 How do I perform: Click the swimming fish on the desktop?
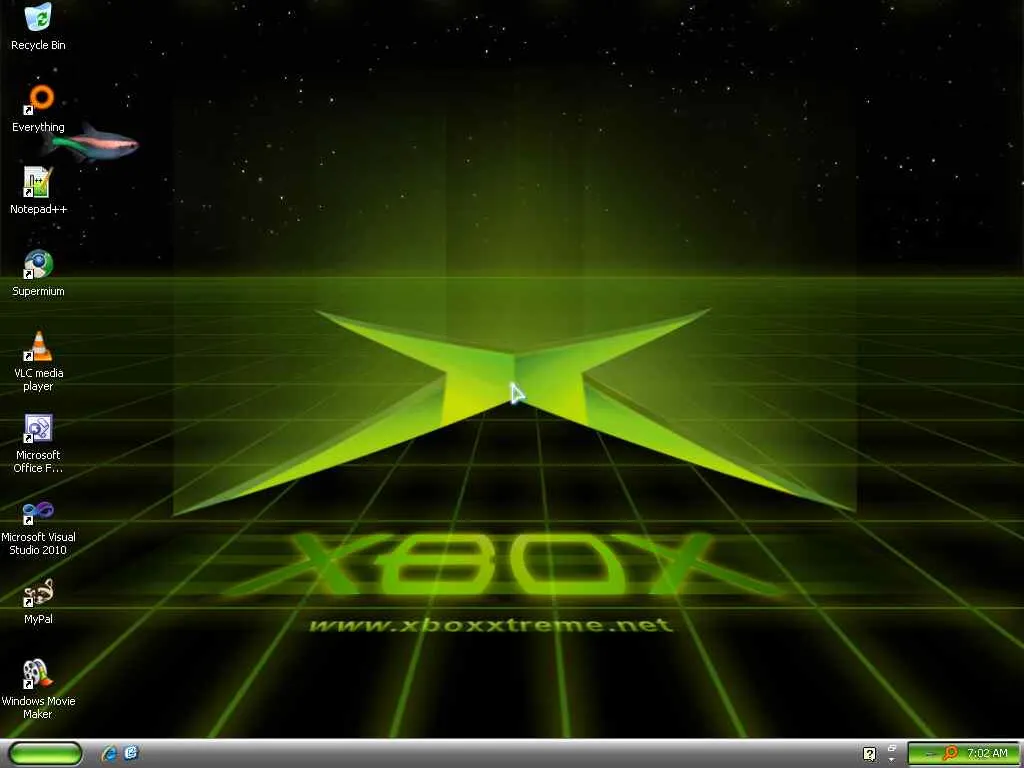click(x=91, y=144)
